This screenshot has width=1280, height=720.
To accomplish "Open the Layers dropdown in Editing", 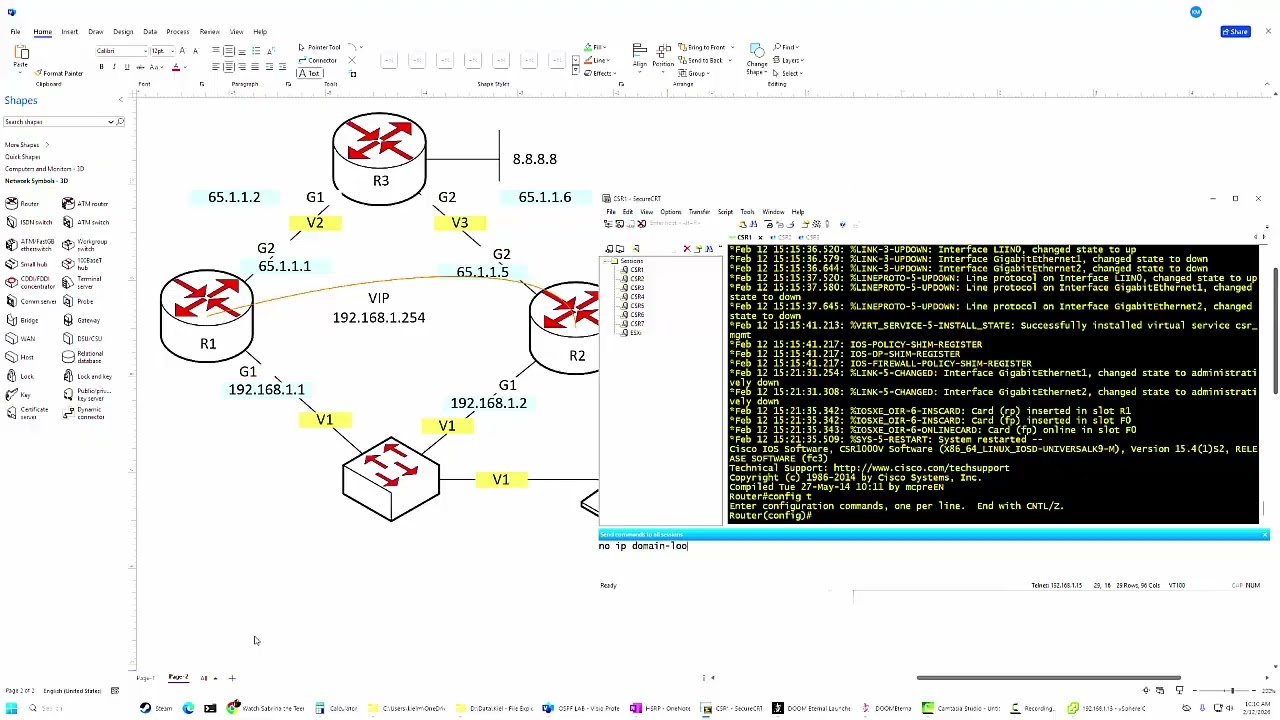I will 788,60.
